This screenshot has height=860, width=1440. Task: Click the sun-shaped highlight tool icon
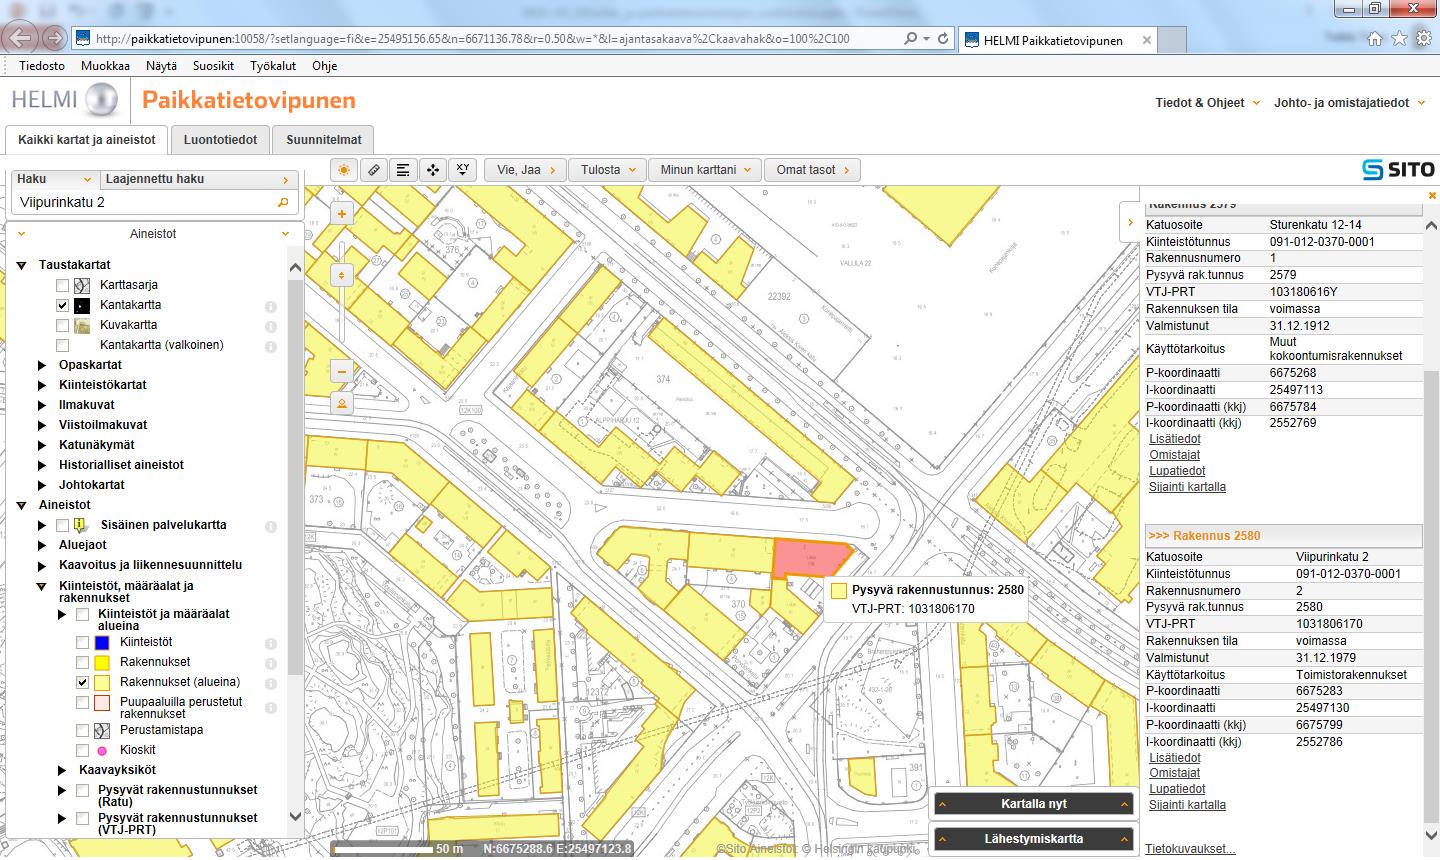coord(344,170)
